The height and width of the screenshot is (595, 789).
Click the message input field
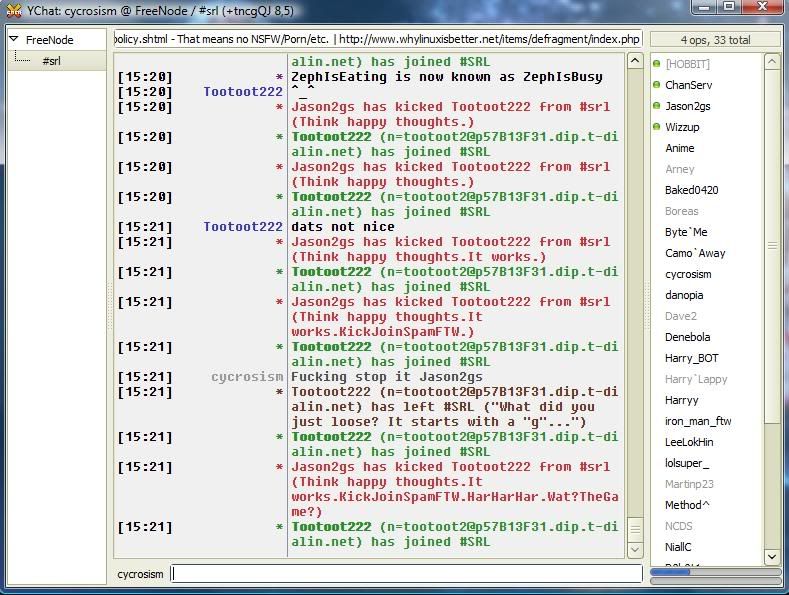(x=406, y=574)
